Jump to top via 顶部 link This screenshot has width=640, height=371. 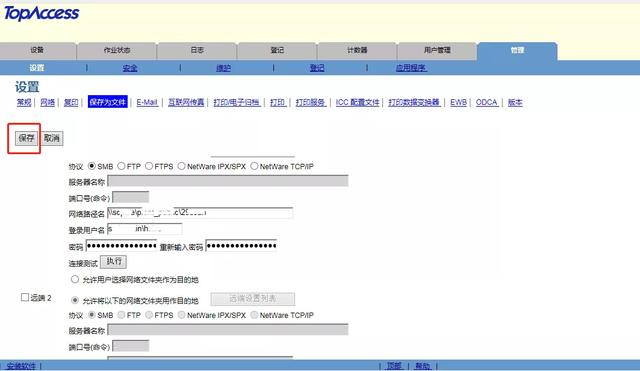(394, 366)
